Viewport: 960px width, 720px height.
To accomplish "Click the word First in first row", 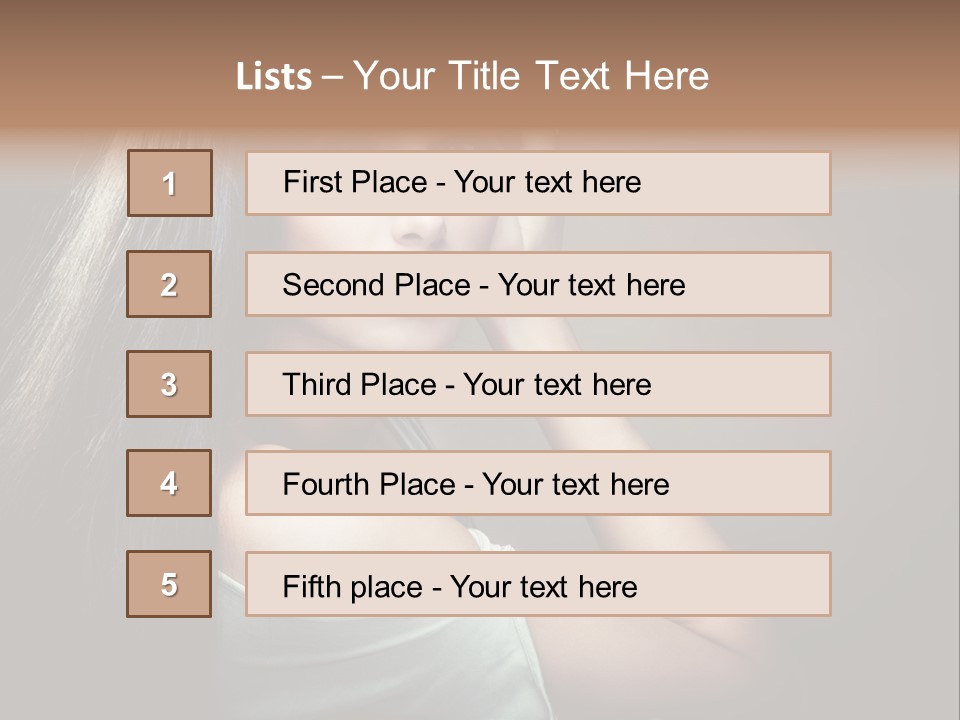I will tap(311, 182).
